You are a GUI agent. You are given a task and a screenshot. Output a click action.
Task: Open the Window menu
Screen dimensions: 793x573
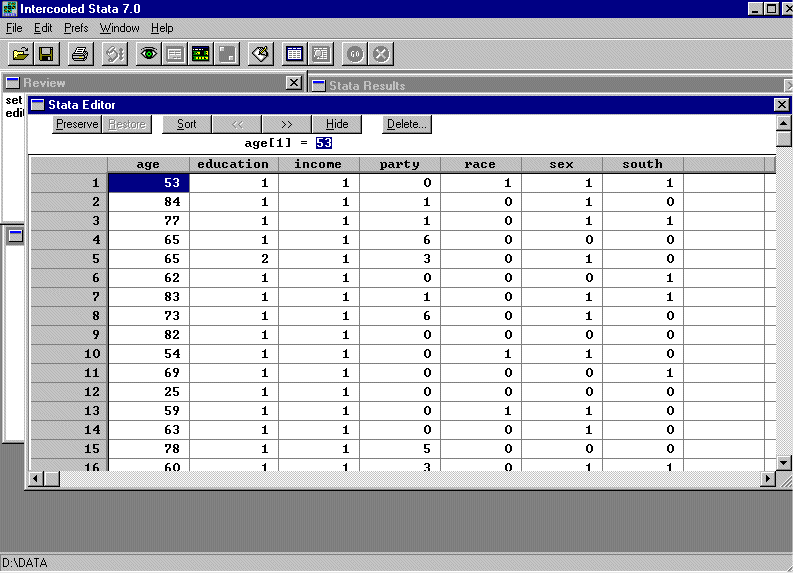pyautogui.click(x=119, y=28)
